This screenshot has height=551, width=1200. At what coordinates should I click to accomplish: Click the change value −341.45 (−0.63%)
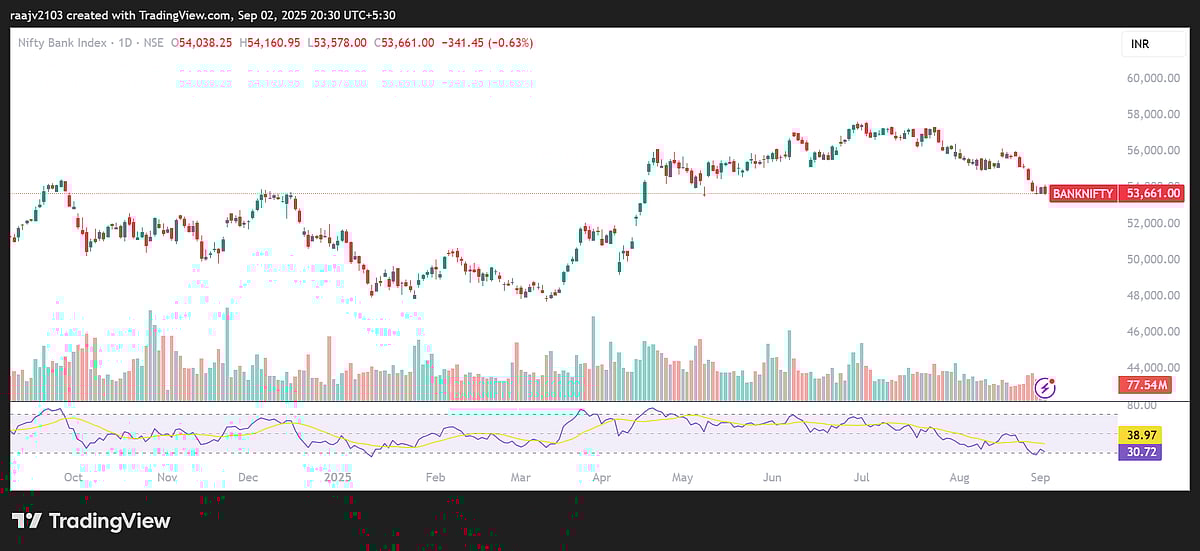pyautogui.click(x=487, y=43)
